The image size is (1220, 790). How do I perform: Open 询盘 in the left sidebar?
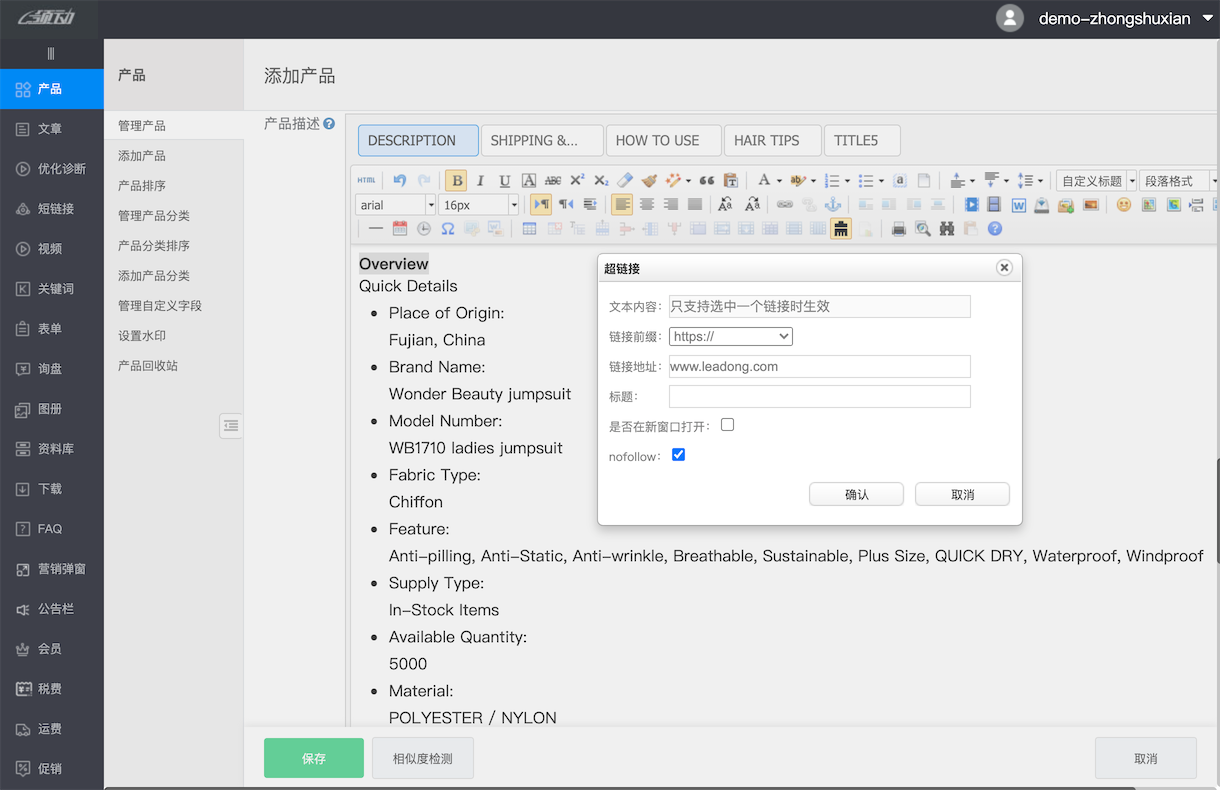pos(50,369)
